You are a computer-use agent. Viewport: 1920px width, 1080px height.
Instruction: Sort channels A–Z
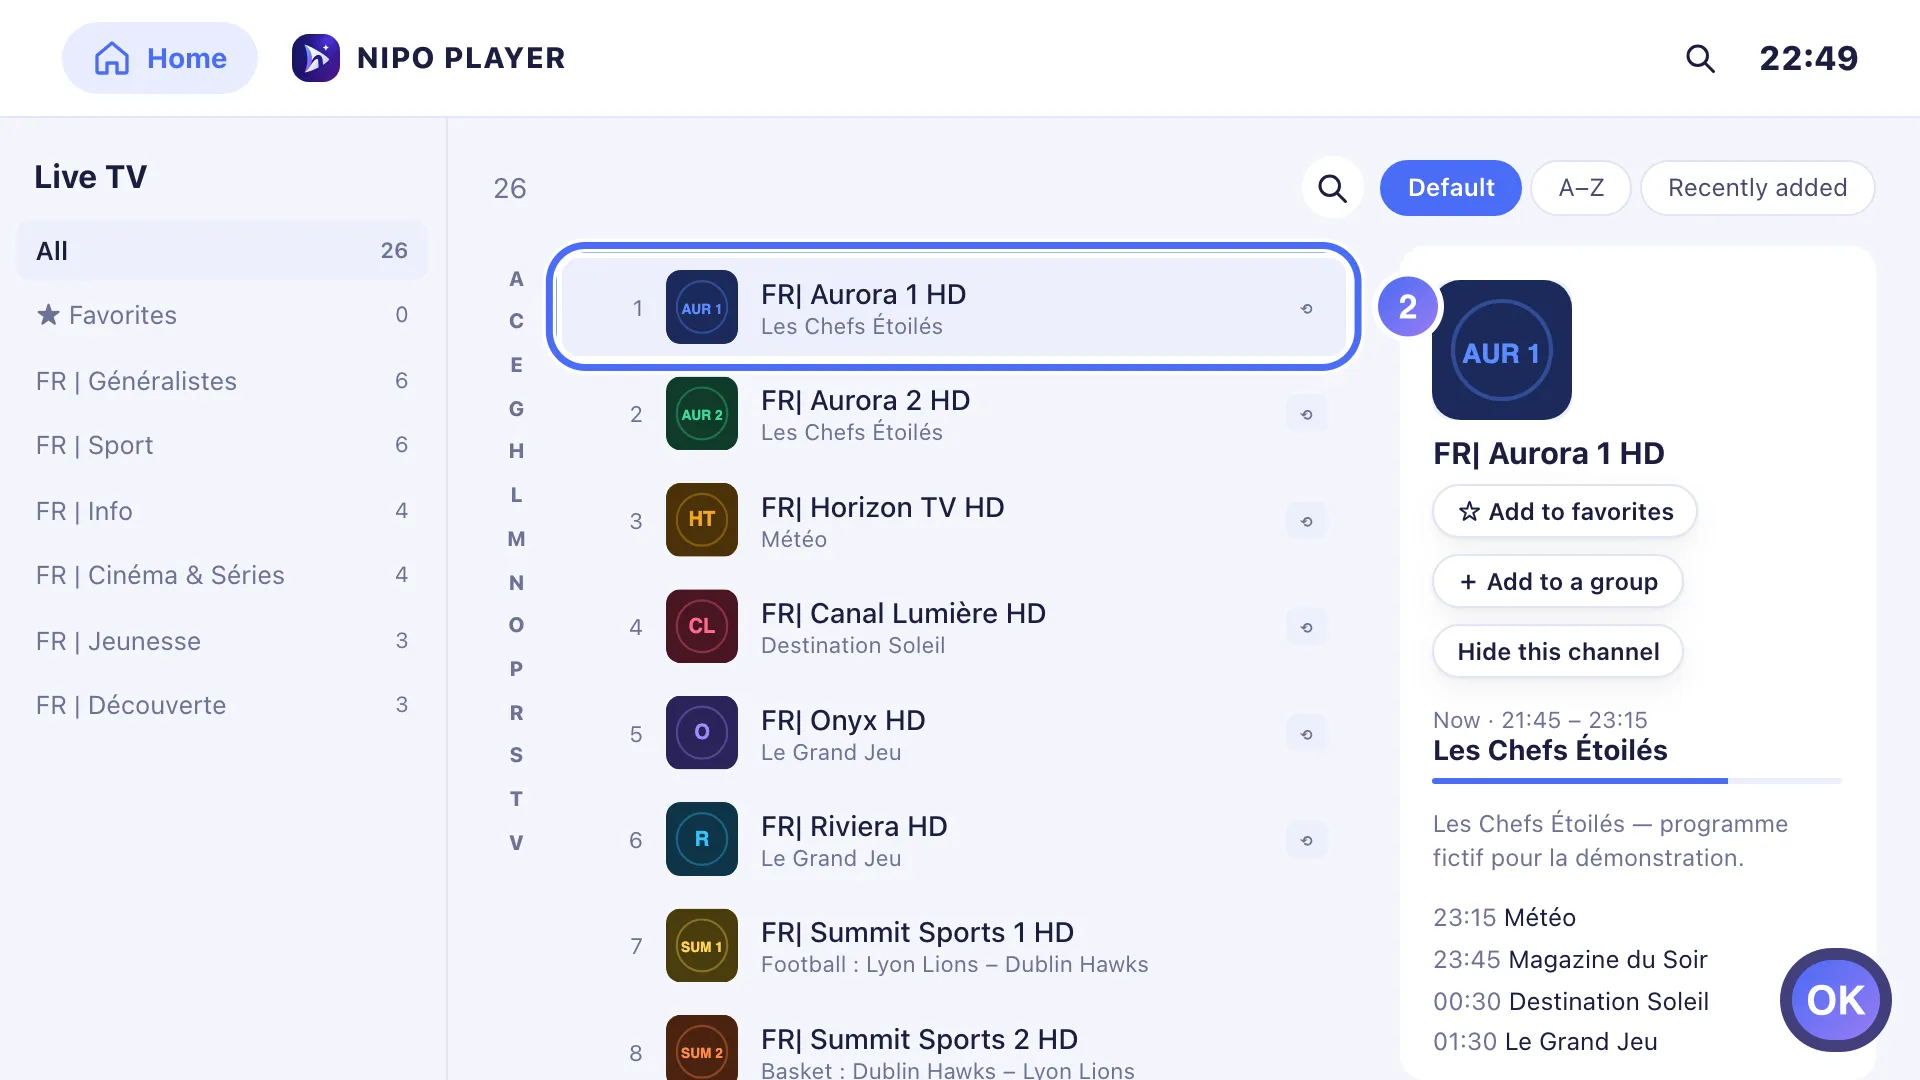click(1581, 188)
